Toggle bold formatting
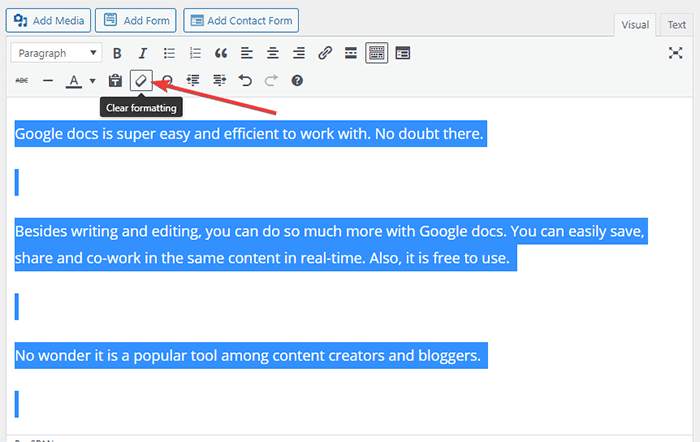The image size is (700, 442). point(118,53)
